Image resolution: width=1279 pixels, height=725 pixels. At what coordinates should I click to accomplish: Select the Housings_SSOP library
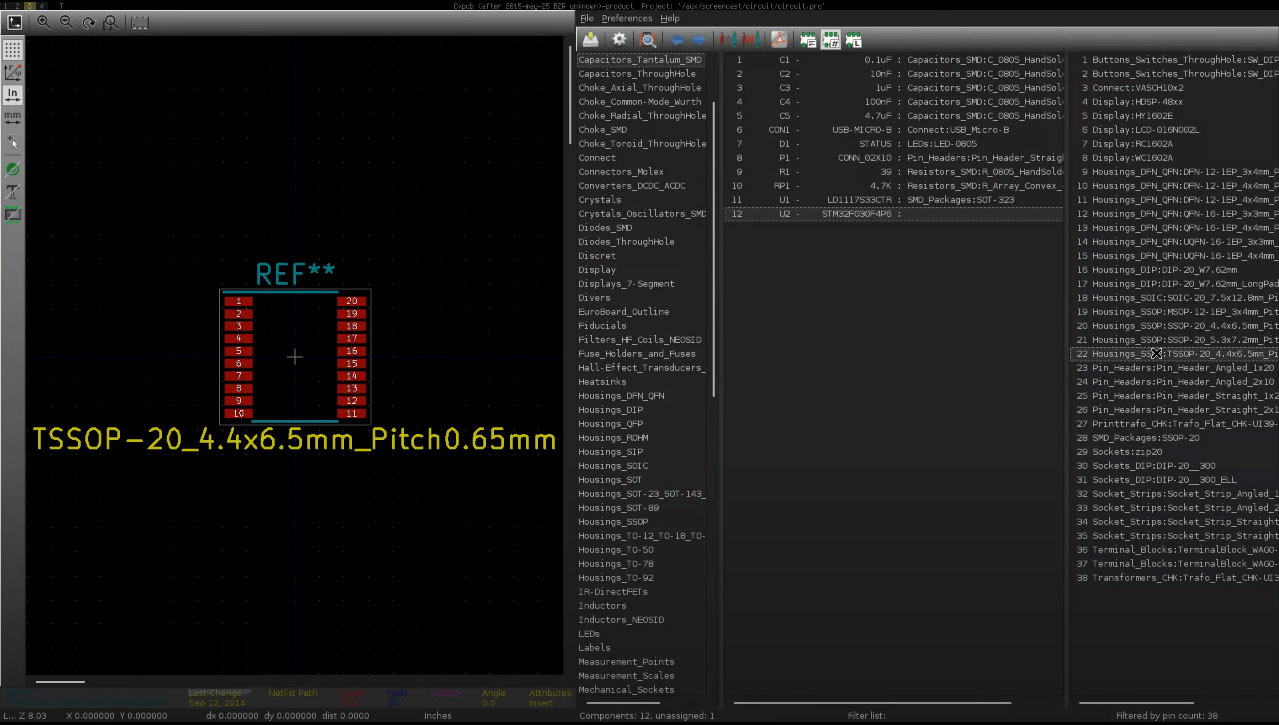(613, 522)
